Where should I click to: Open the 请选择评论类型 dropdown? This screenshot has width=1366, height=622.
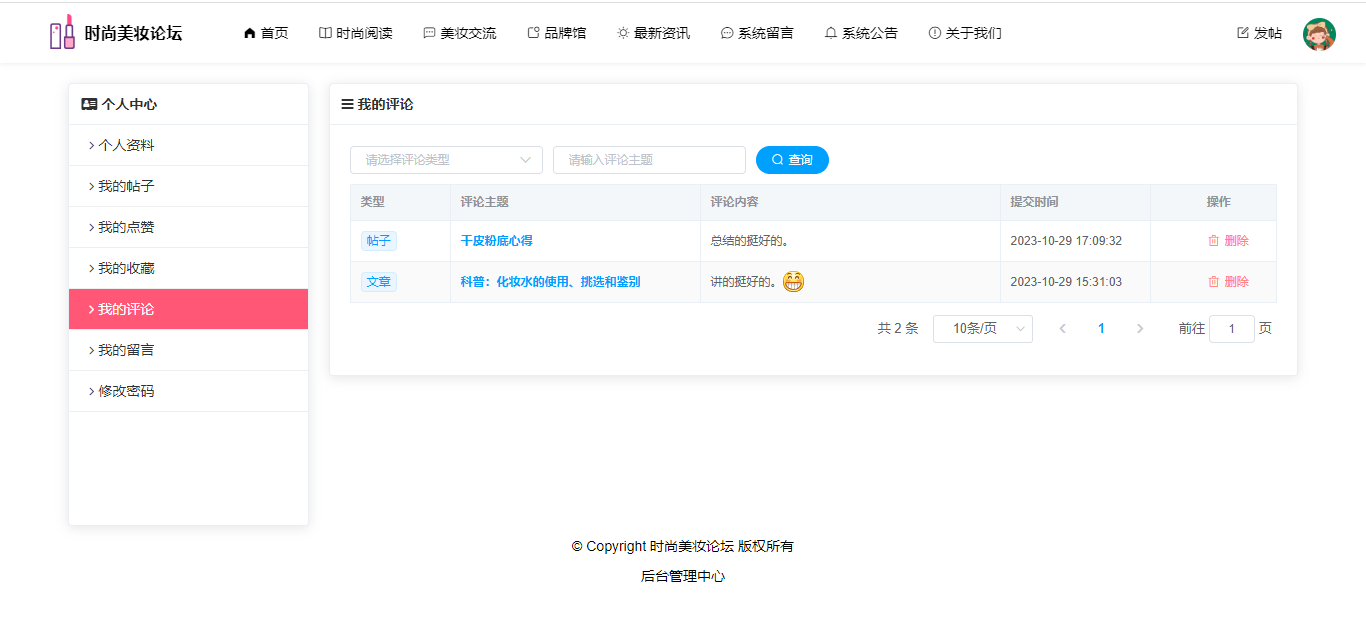click(446, 160)
